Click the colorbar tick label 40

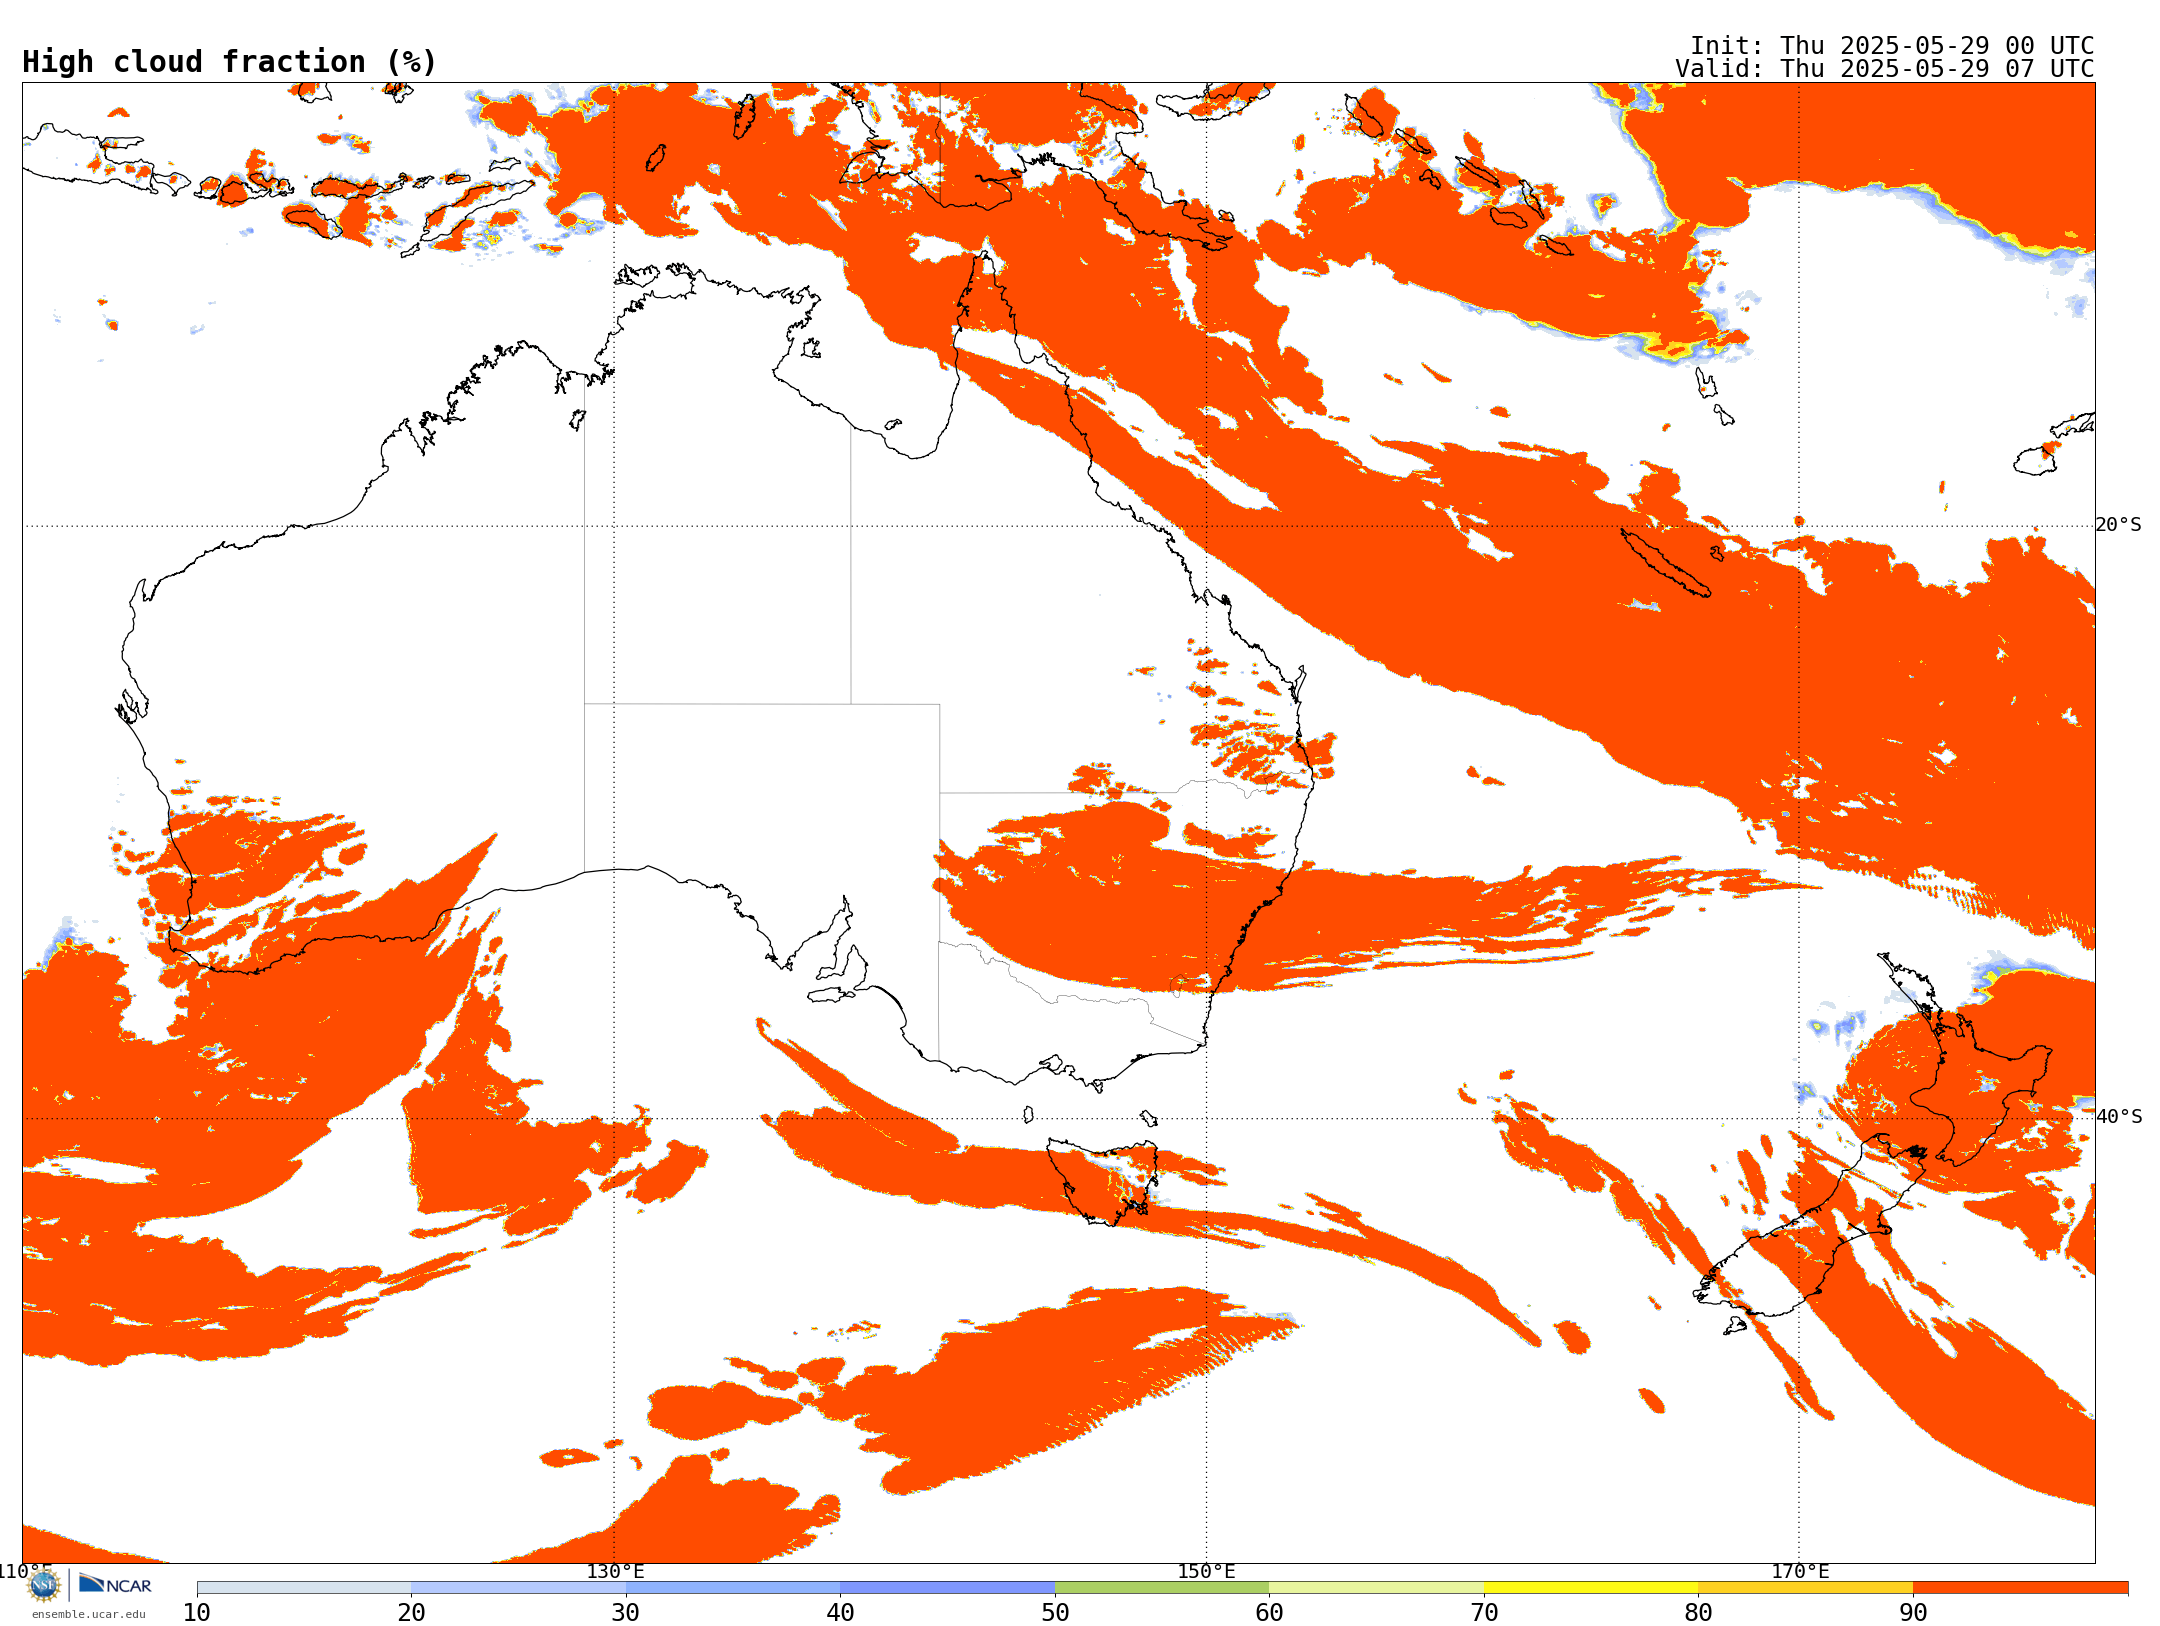click(840, 1613)
